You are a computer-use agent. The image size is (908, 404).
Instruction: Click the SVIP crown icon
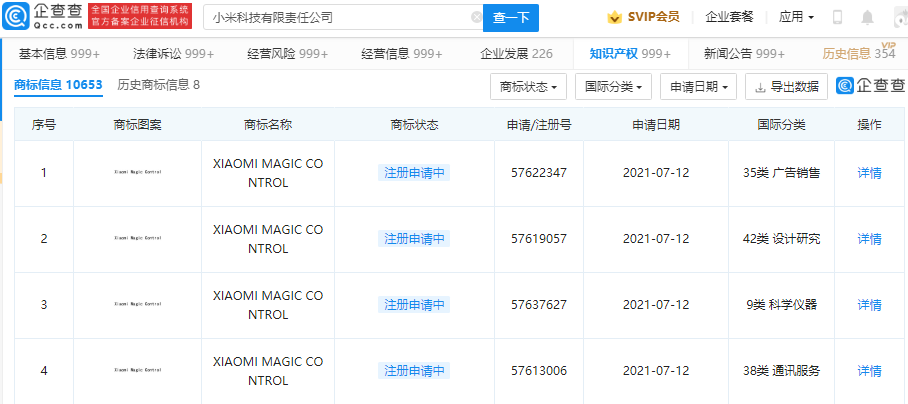614,17
